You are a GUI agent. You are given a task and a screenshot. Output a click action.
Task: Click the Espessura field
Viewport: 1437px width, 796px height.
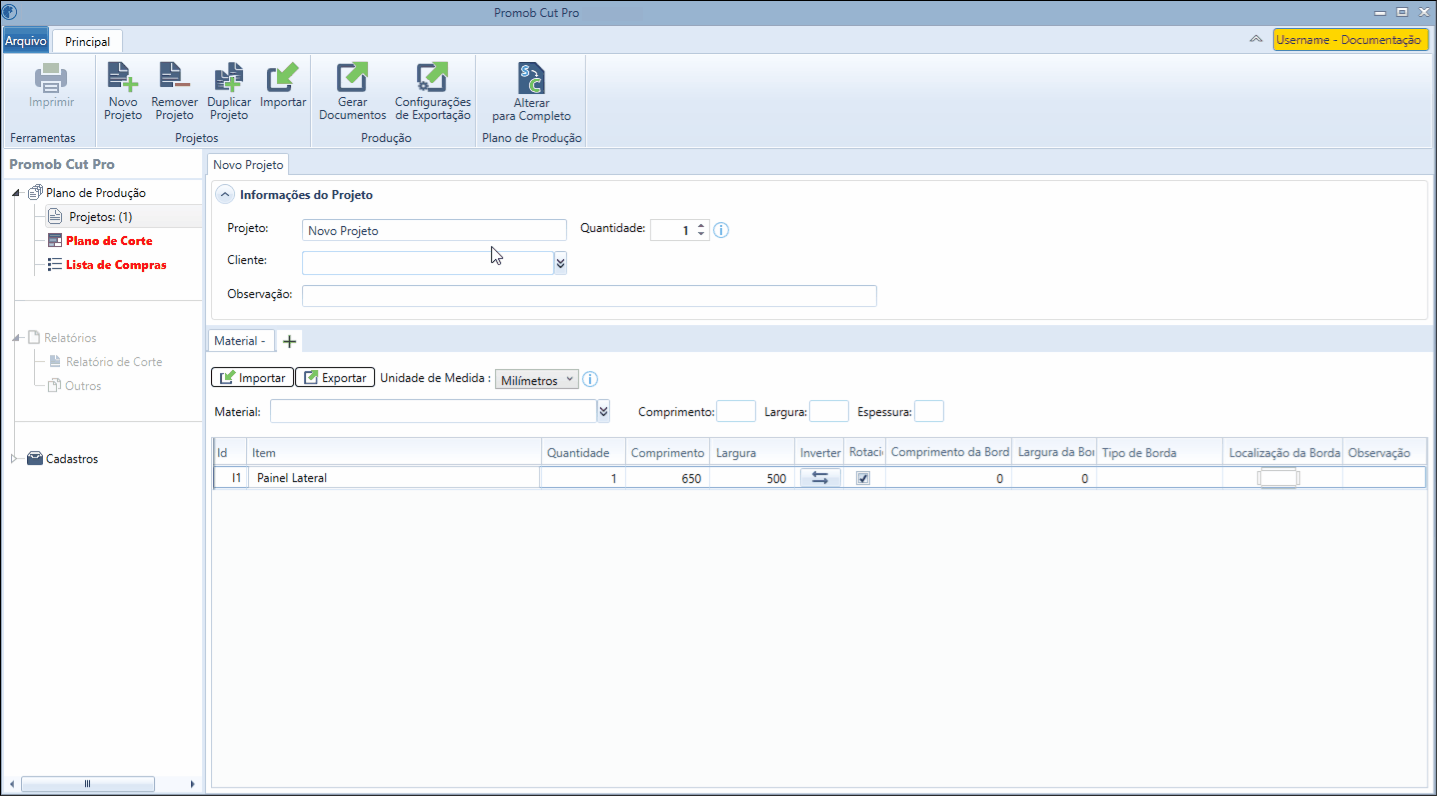tap(929, 411)
